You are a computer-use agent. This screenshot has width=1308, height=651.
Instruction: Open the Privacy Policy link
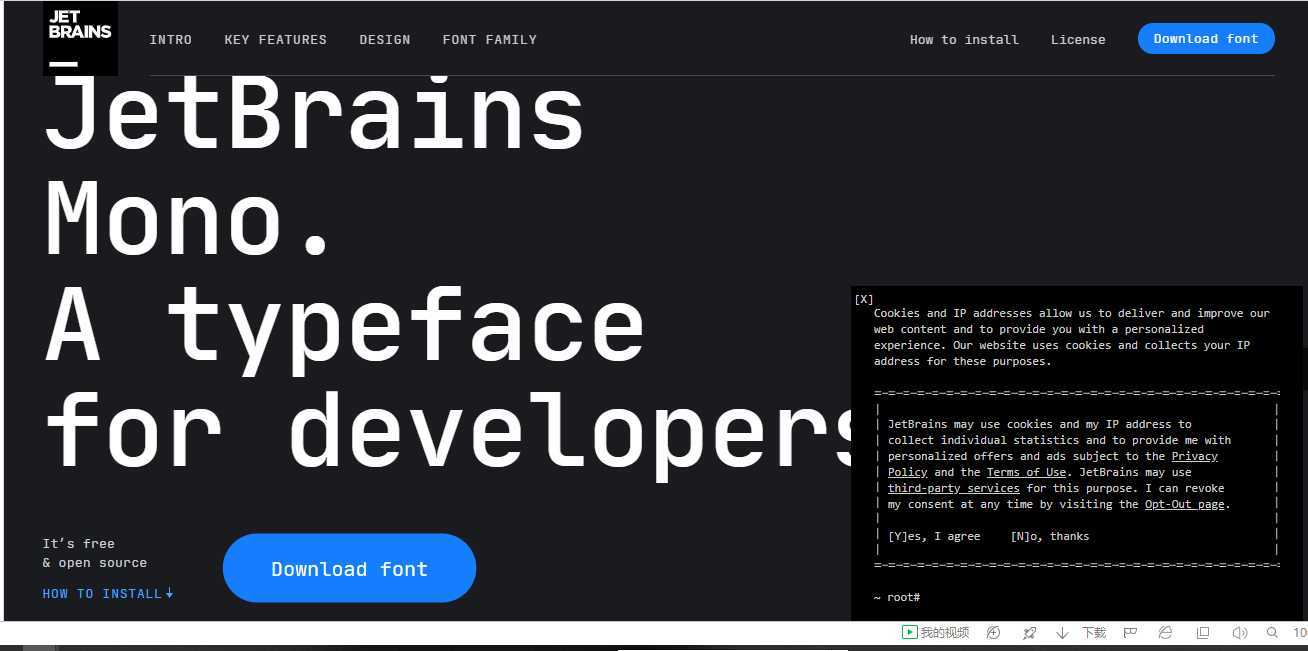coord(1195,456)
